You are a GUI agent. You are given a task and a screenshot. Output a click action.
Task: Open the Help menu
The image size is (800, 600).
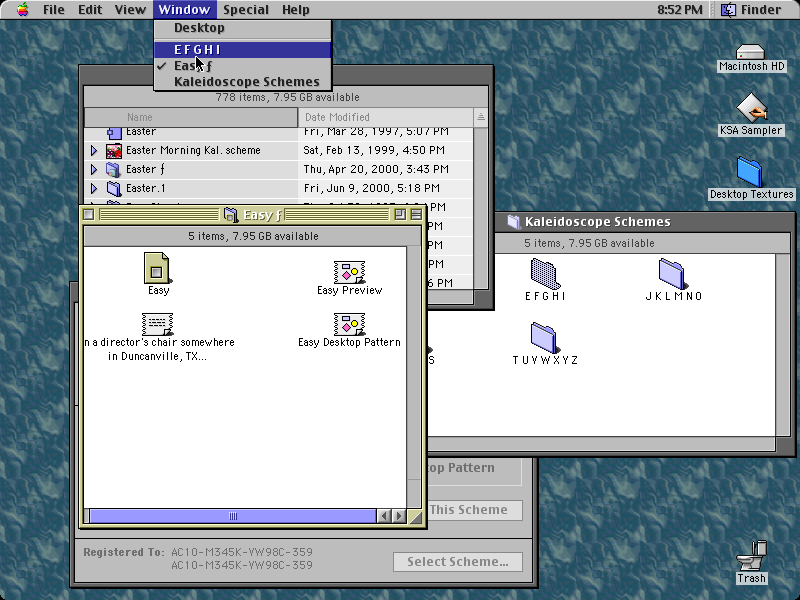click(x=296, y=10)
